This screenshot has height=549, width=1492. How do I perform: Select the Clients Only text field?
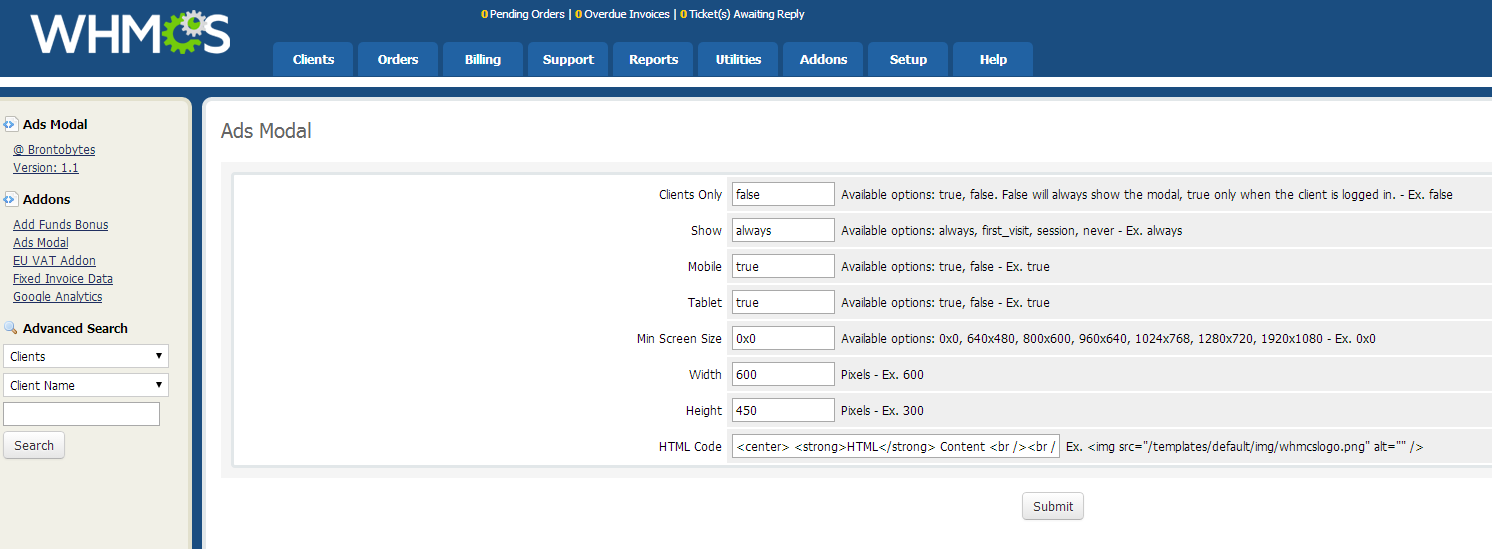783,195
